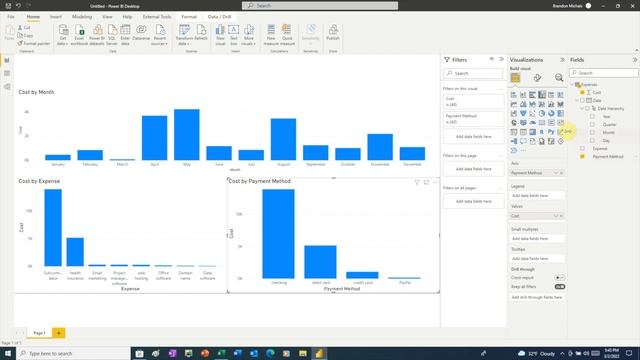
Task: Open the Data / Drill ribbon tab
Action: coord(220,17)
